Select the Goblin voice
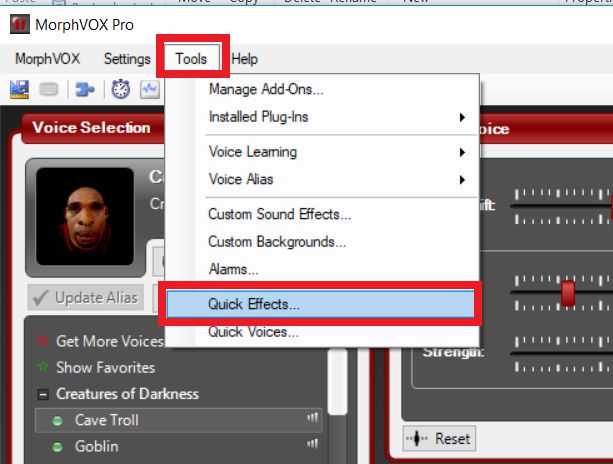 click(178, 446)
